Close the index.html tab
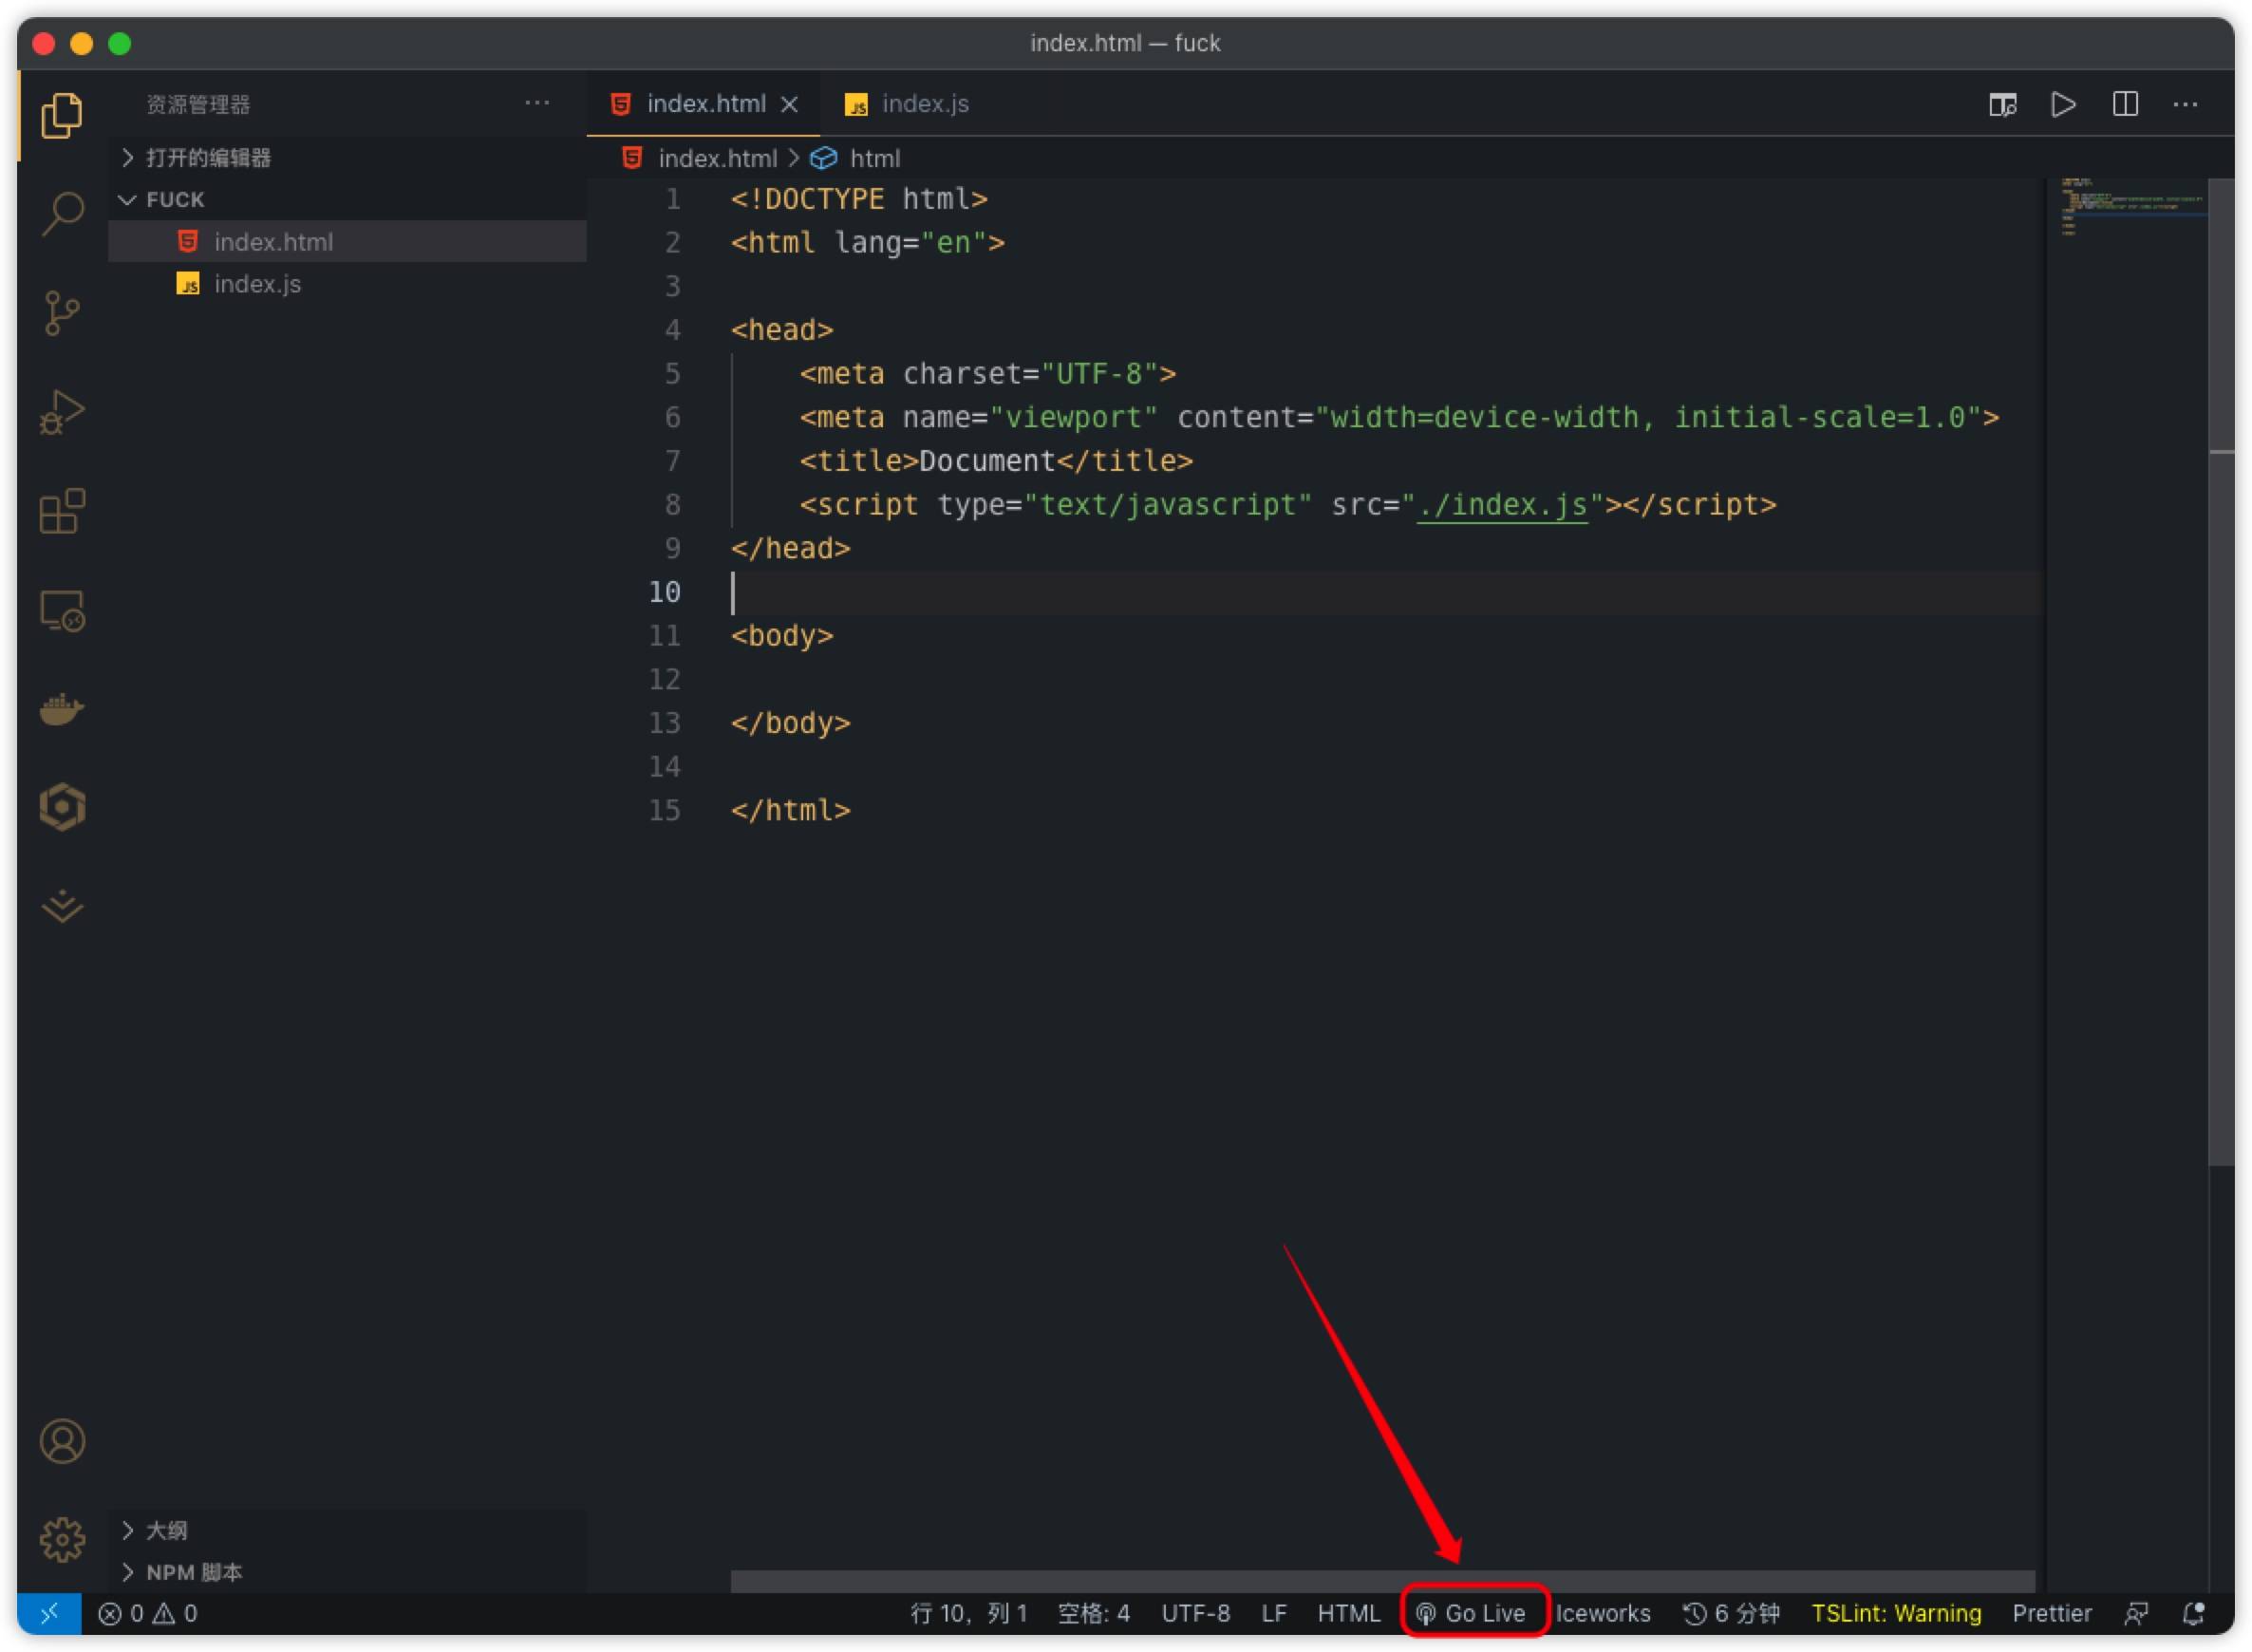The width and height of the screenshot is (2252, 1652). [x=789, y=104]
